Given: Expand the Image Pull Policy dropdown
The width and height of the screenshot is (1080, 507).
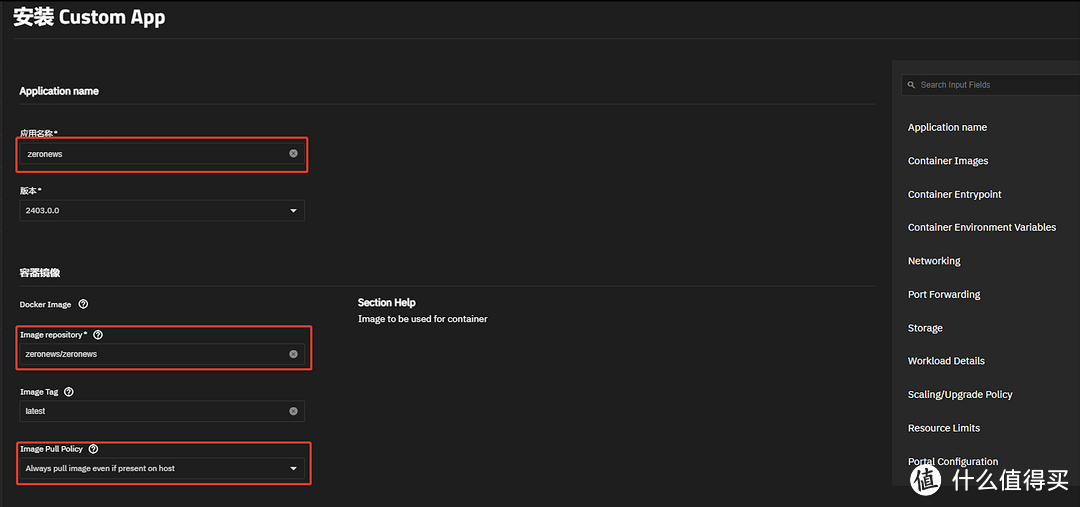Looking at the screenshot, I should point(293,468).
